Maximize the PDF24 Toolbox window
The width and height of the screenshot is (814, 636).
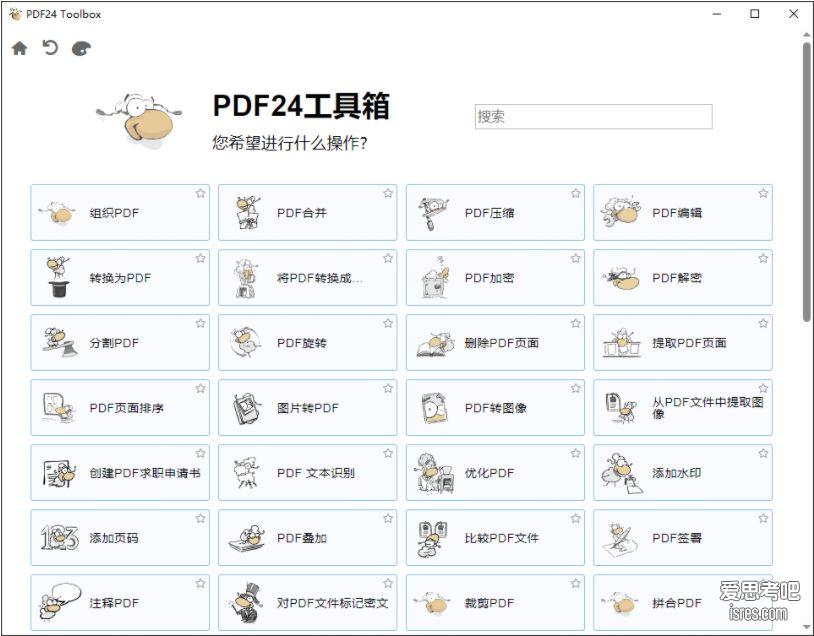(x=755, y=14)
